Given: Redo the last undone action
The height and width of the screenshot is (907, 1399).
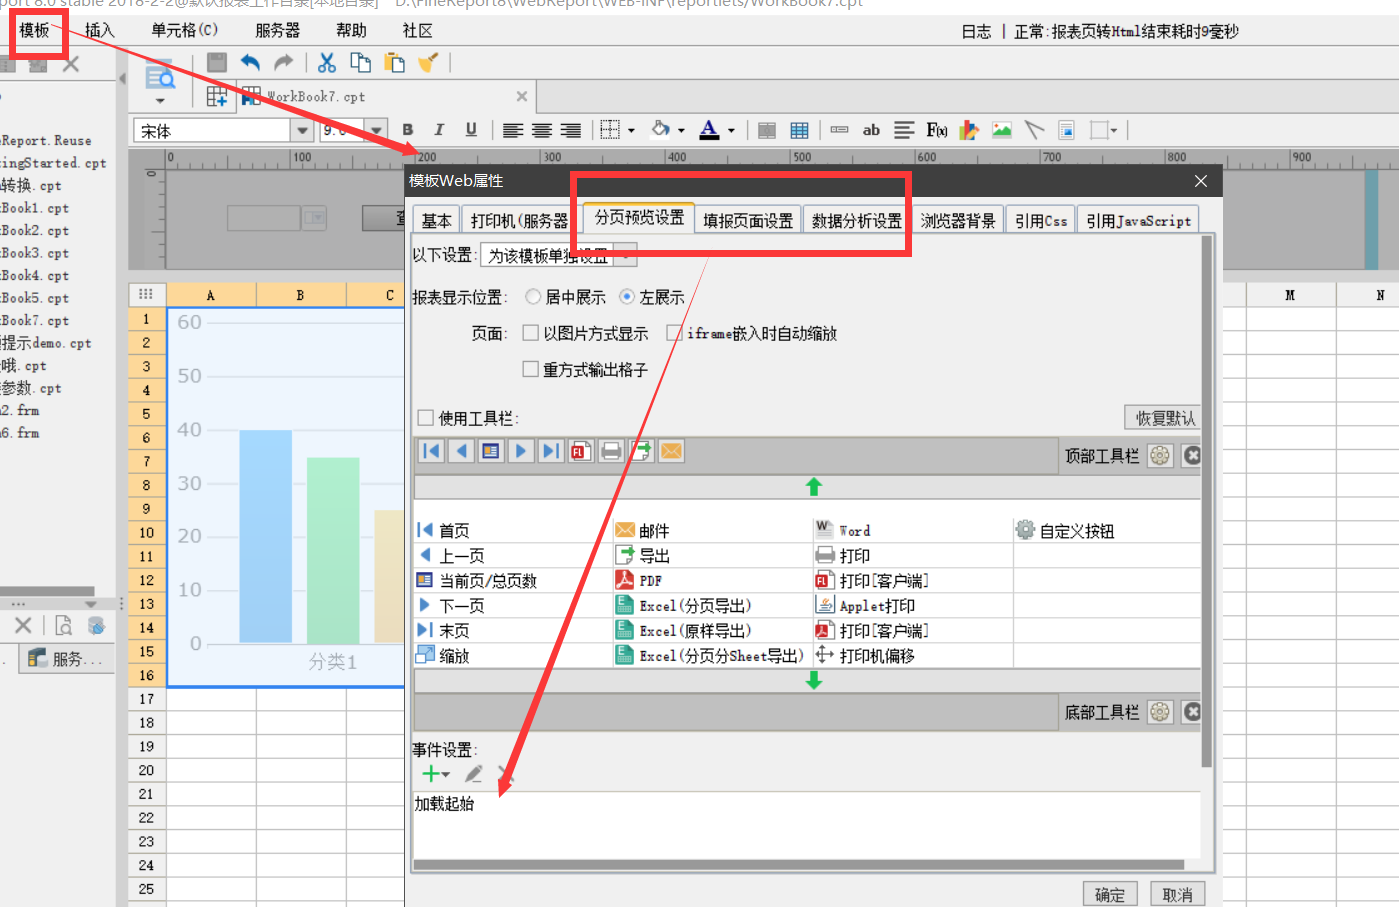Looking at the screenshot, I should (284, 62).
